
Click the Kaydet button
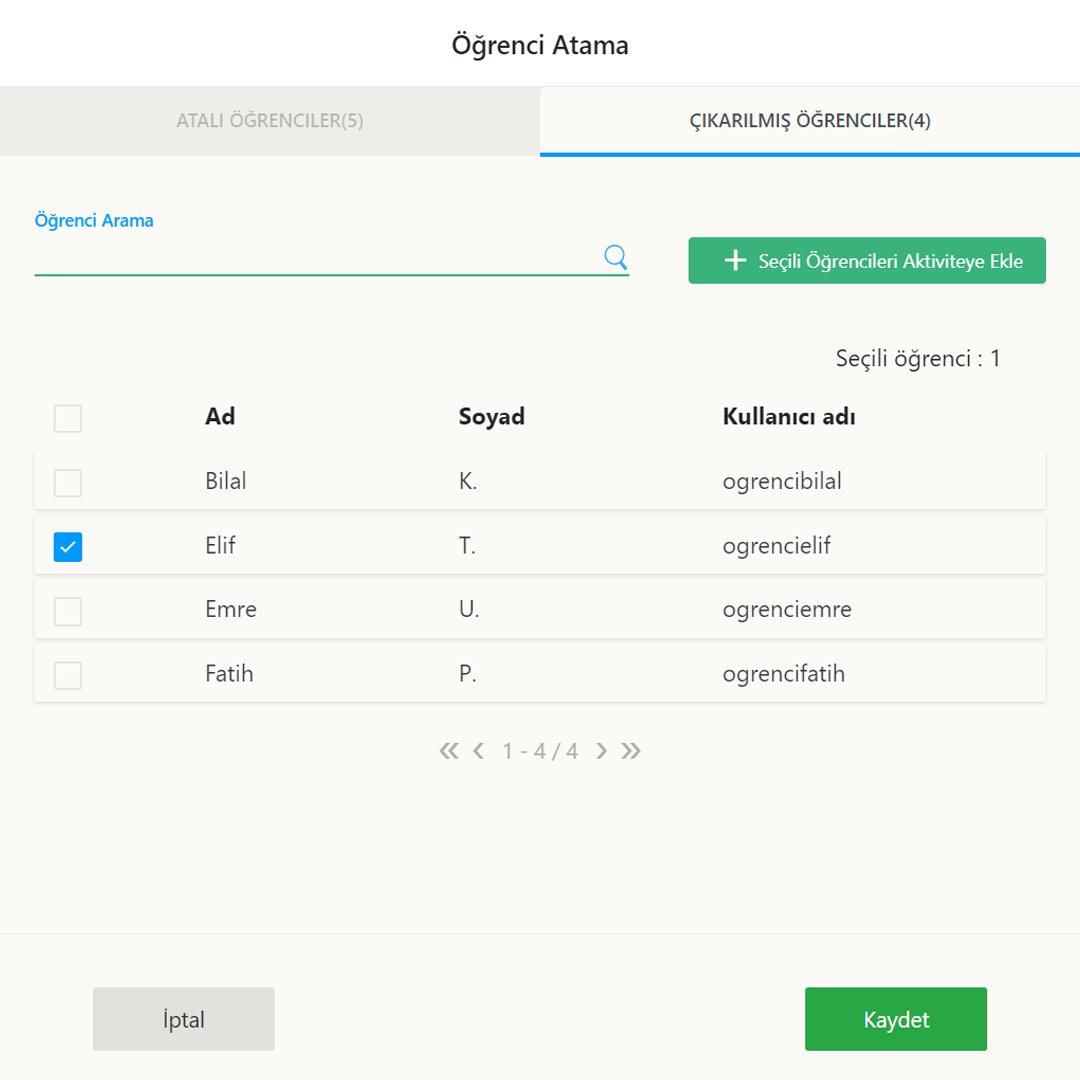click(x=895, y=1019)
